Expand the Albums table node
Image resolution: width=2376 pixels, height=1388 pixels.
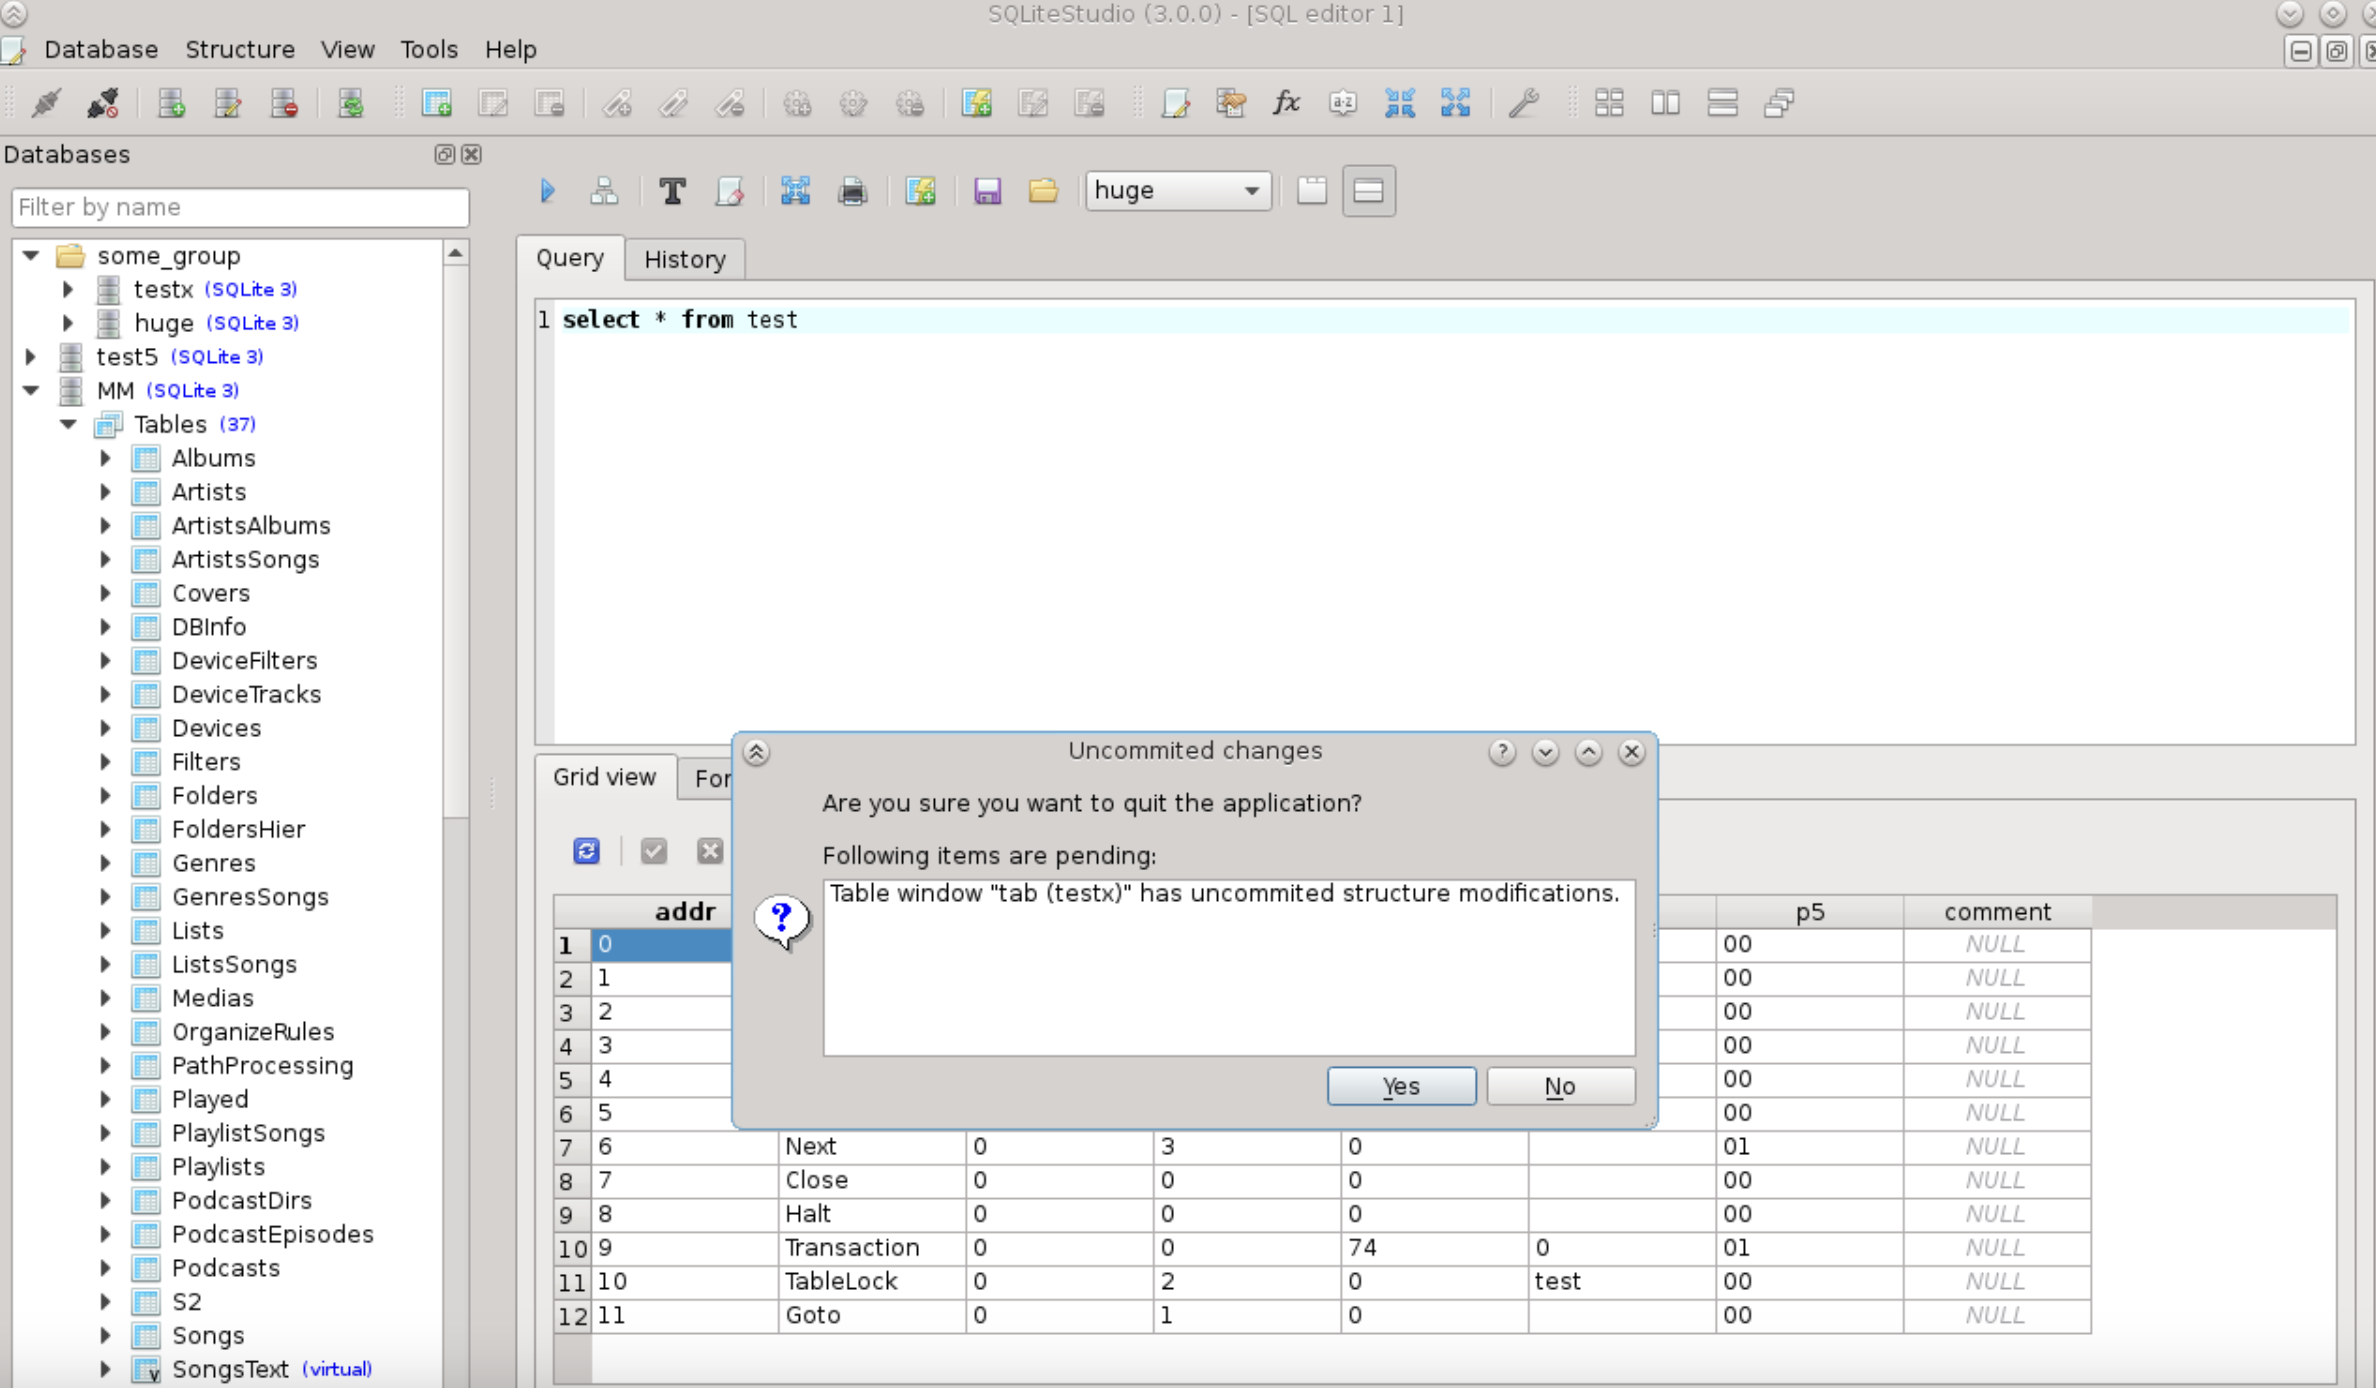point(105,458)
